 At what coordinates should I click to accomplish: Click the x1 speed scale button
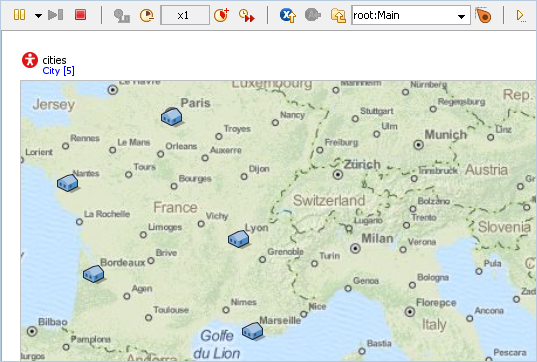(185, 15)
